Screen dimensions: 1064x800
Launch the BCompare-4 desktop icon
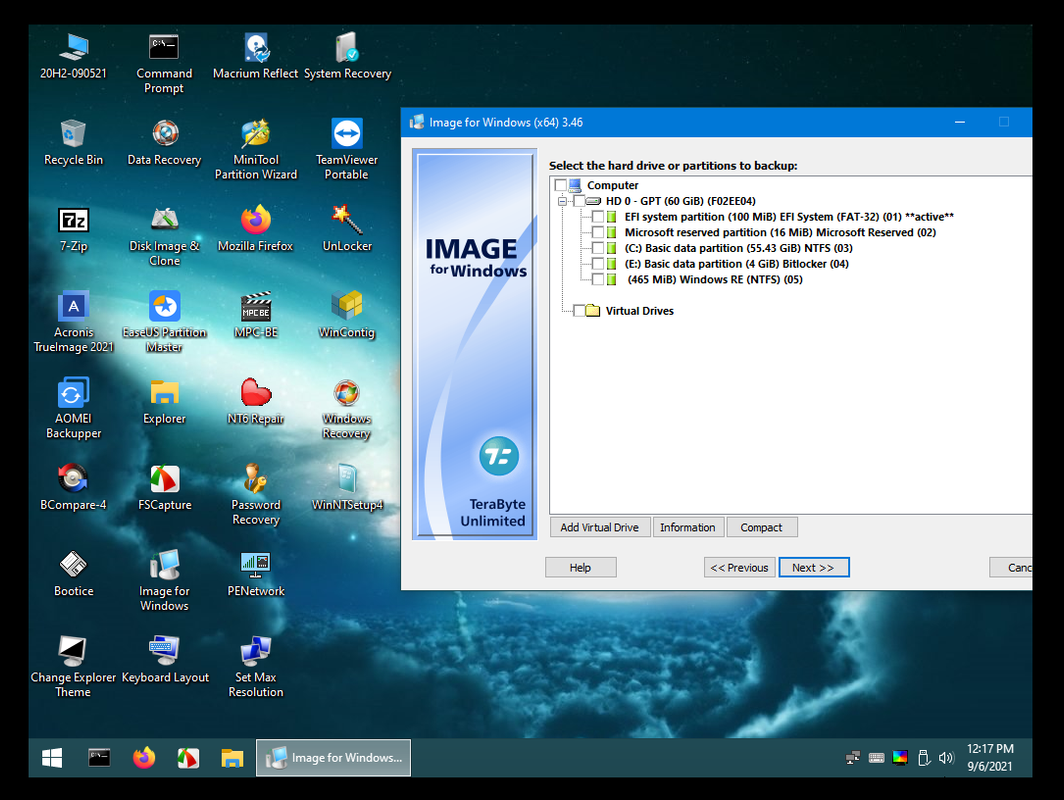coord(73,487)
